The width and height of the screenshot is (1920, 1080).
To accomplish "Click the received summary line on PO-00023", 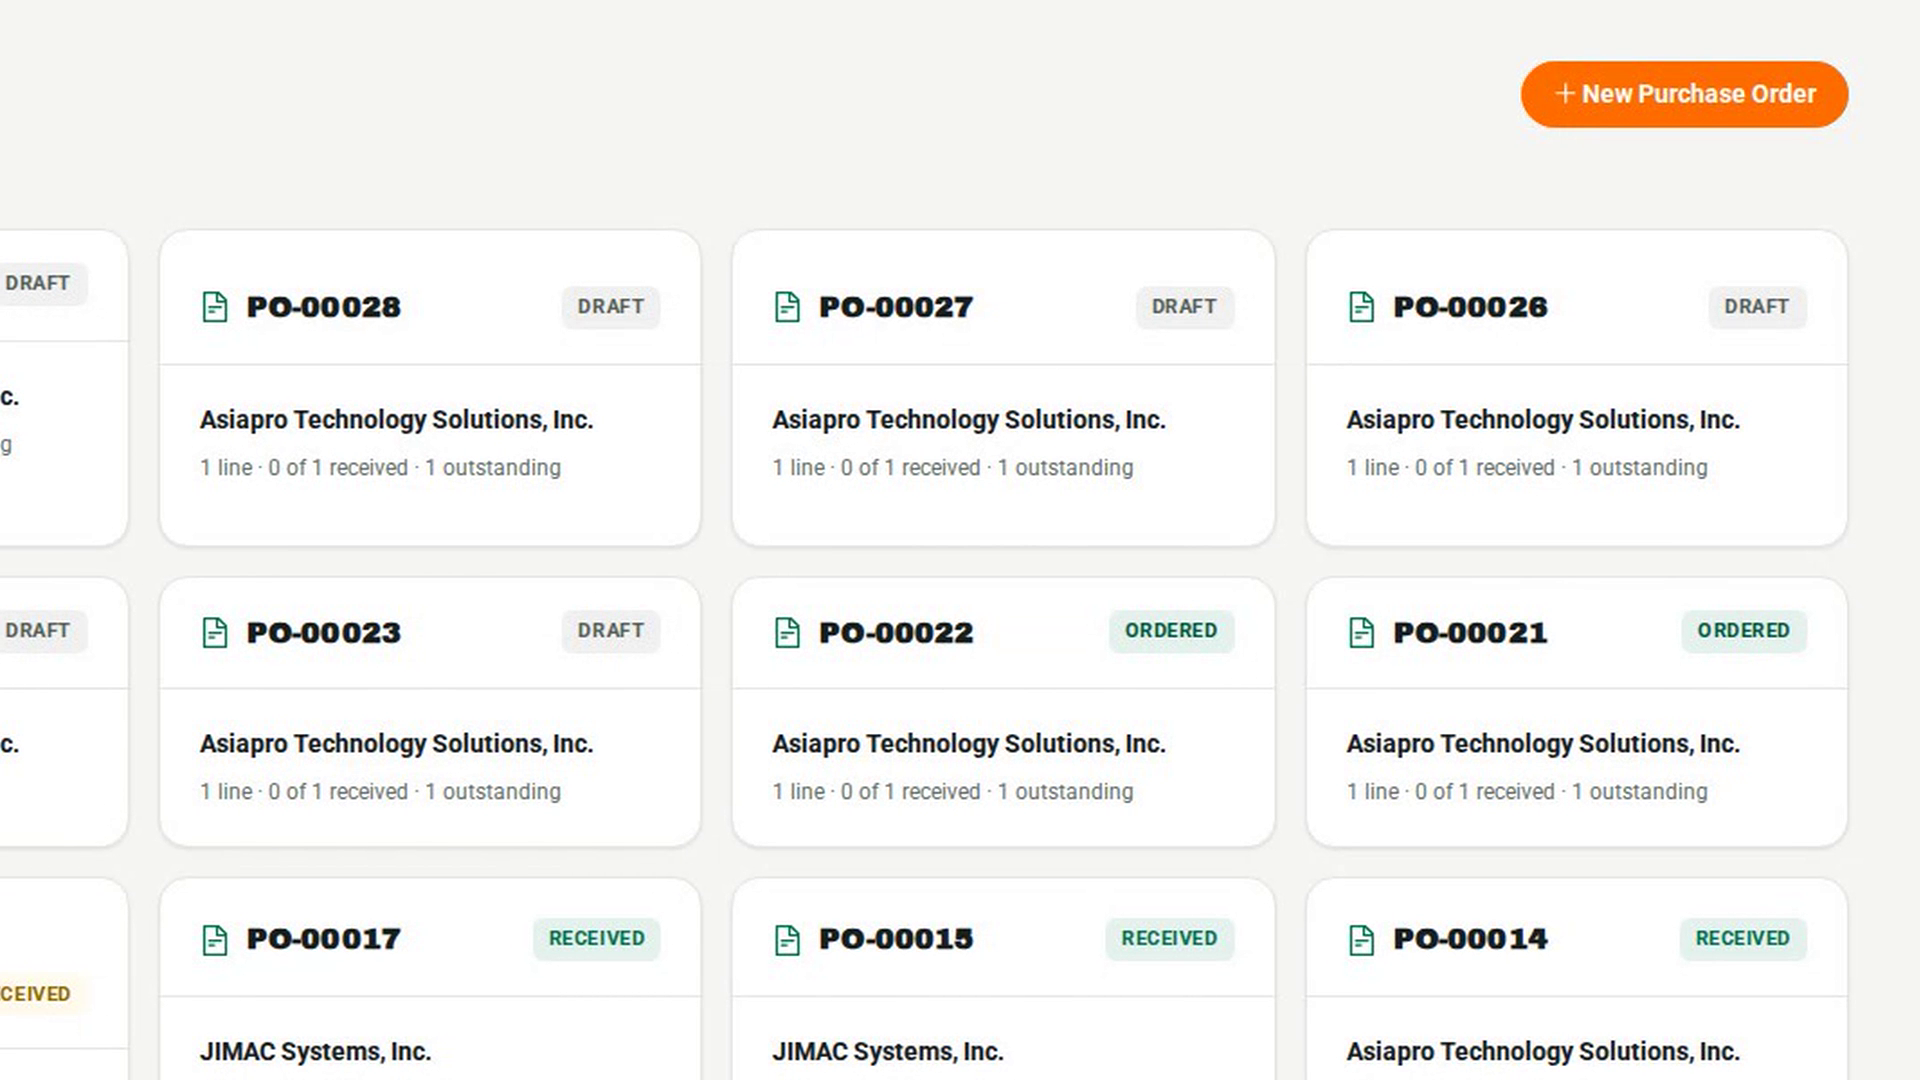I will [380, 792].
